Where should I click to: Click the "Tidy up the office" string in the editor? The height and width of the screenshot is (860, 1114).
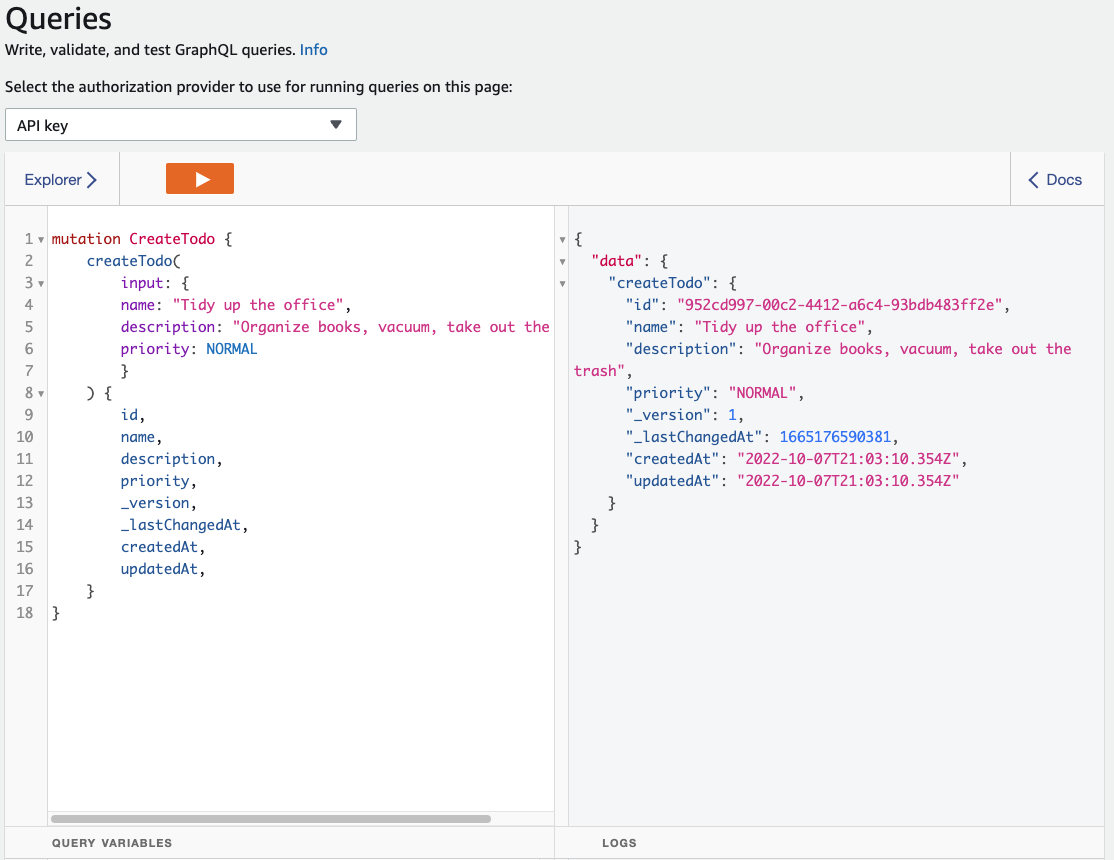[x=258, y=305]
